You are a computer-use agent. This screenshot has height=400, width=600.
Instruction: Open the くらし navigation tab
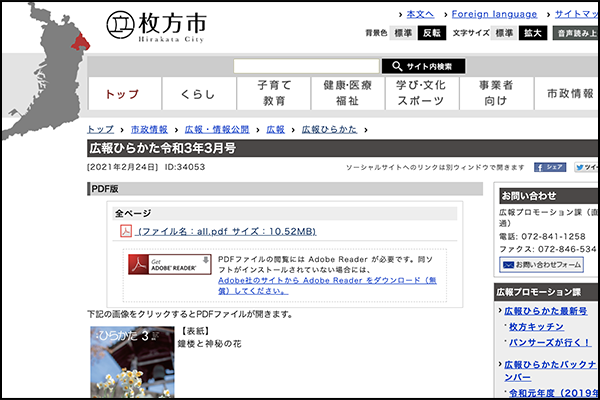point(198,94)
